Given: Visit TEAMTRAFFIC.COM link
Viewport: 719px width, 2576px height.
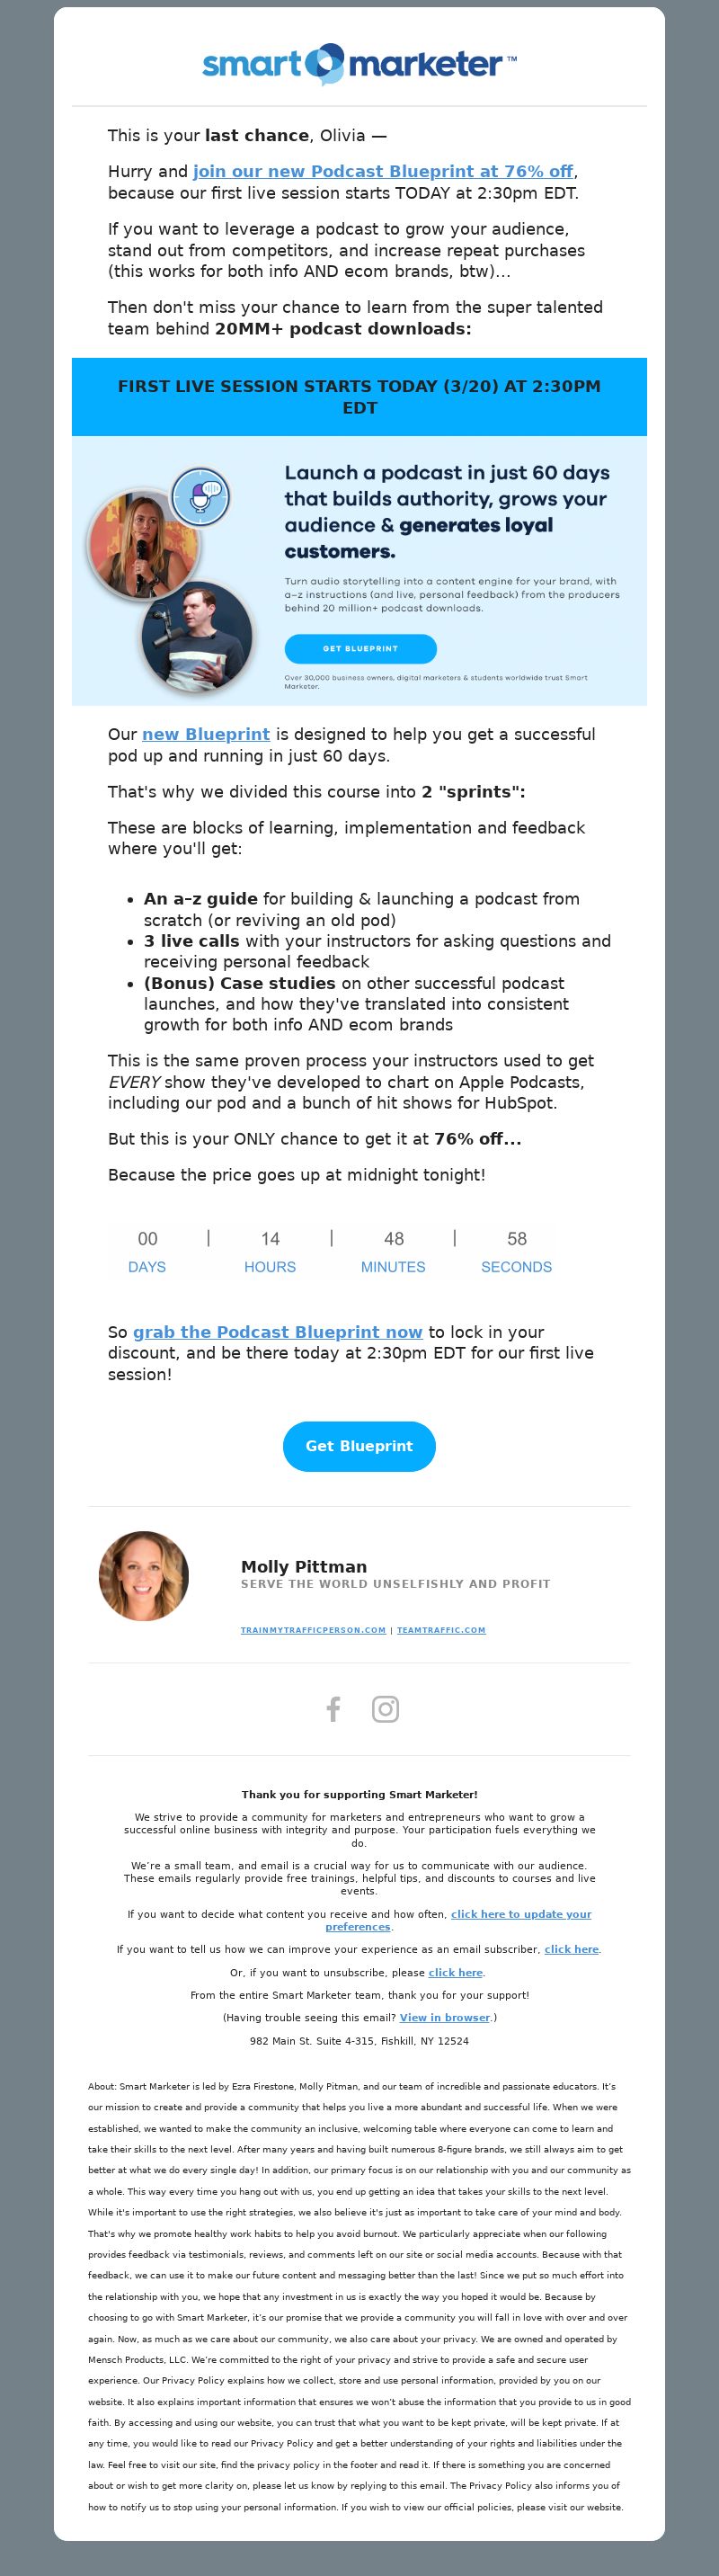Looking at the screenshot, I should [441, 1630].
